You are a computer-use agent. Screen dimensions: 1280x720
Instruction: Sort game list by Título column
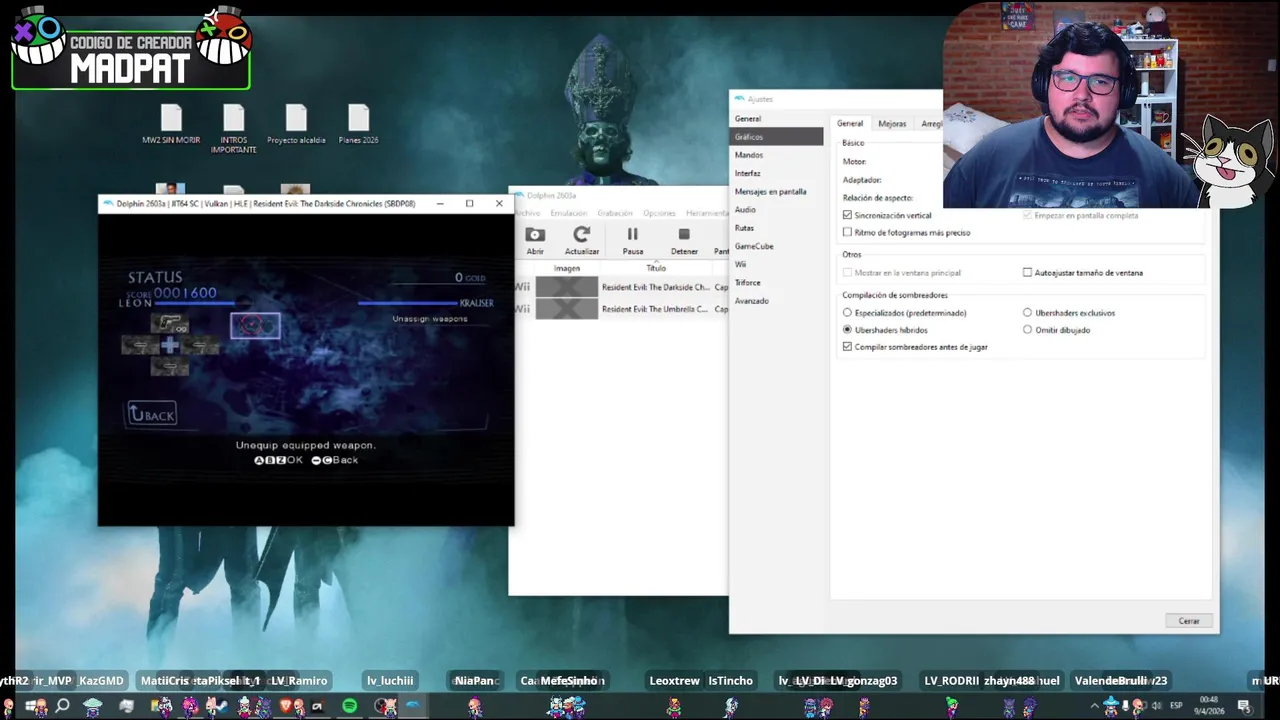click(656, 268)
